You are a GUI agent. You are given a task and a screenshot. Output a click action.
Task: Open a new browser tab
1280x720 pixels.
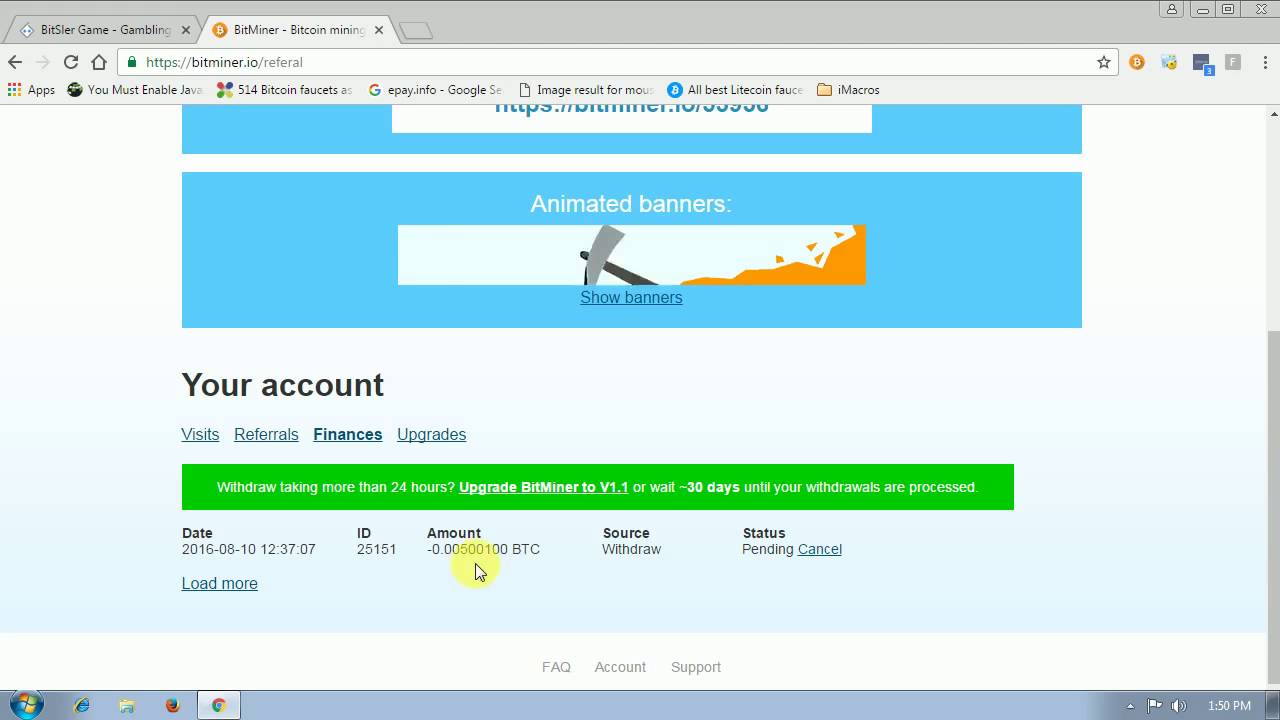click(x=416, y=31)
